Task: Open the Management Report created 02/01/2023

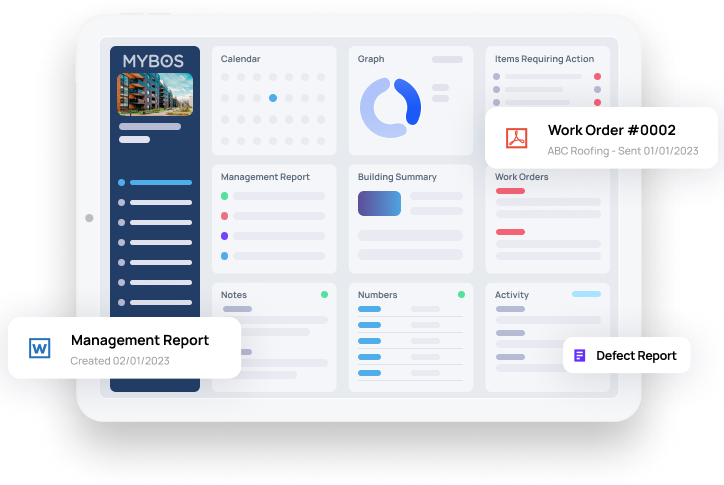Action: pyautogui.click(x=125, y=348)
